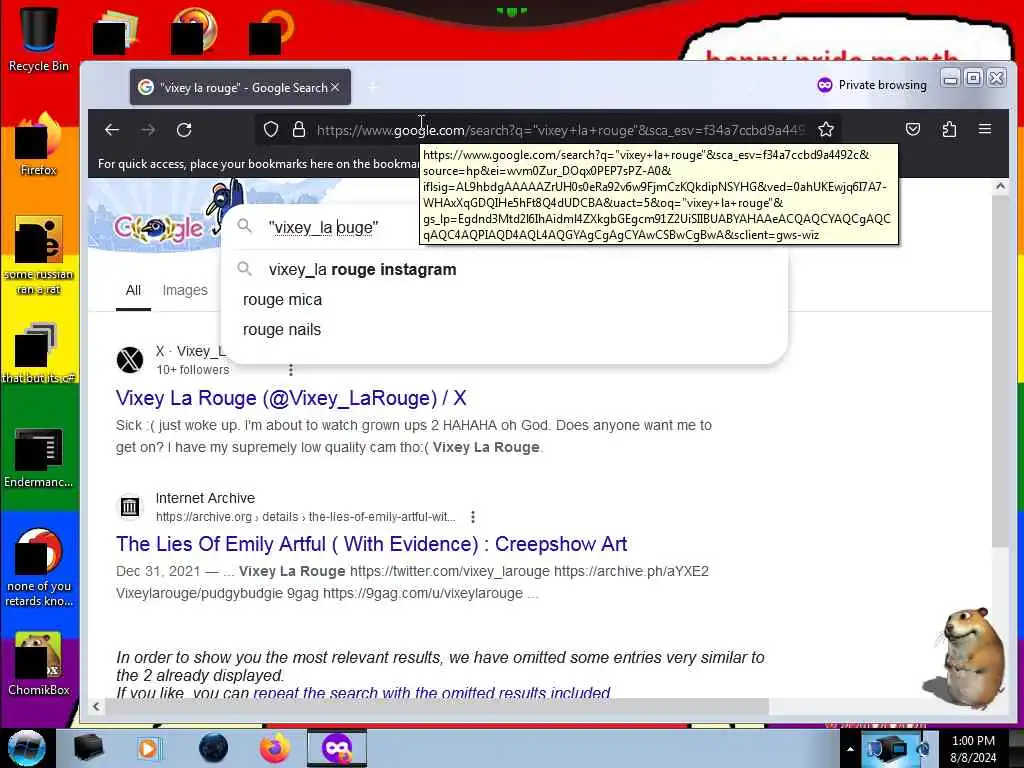
Task: Go back with the browser back arrow
Action: tap(112, 130)
